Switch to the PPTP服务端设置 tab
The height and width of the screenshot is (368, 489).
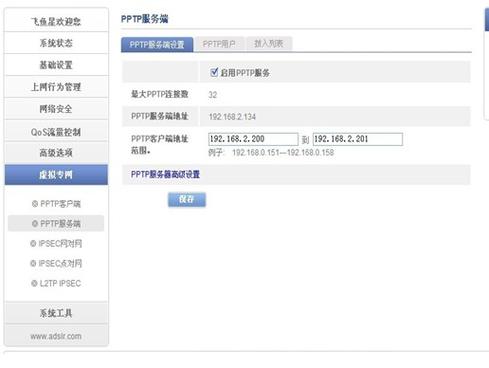coord(157,44)
